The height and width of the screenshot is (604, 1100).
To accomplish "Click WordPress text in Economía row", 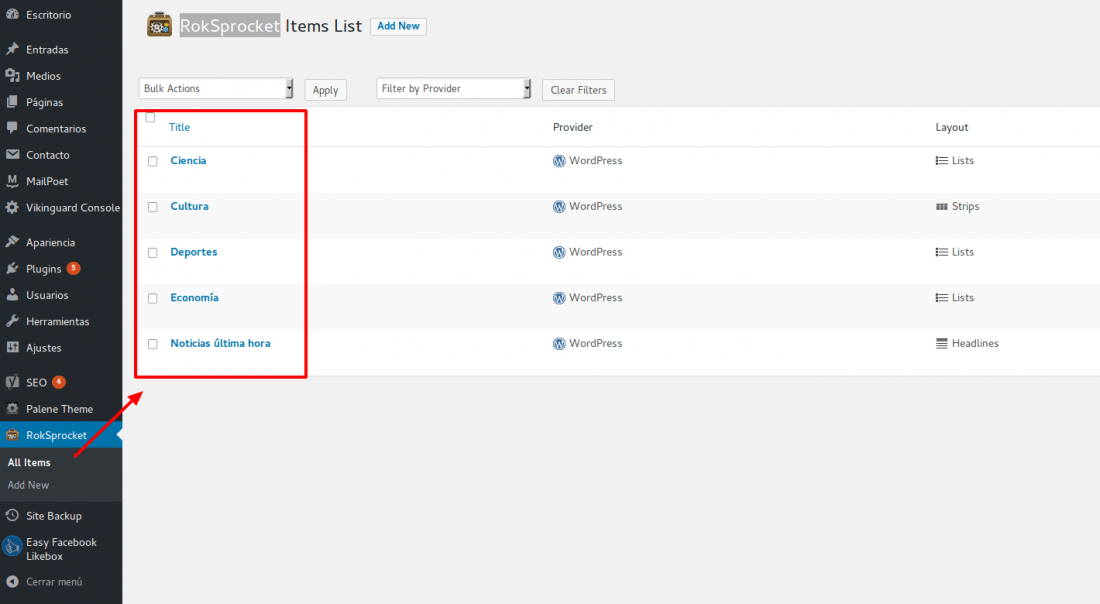I will 596,297.
